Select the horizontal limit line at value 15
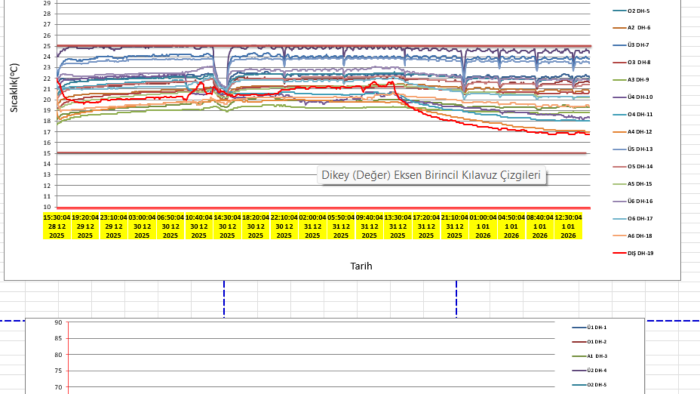Image resolution: width=700 pixels, height=394 pixels. 321,153
